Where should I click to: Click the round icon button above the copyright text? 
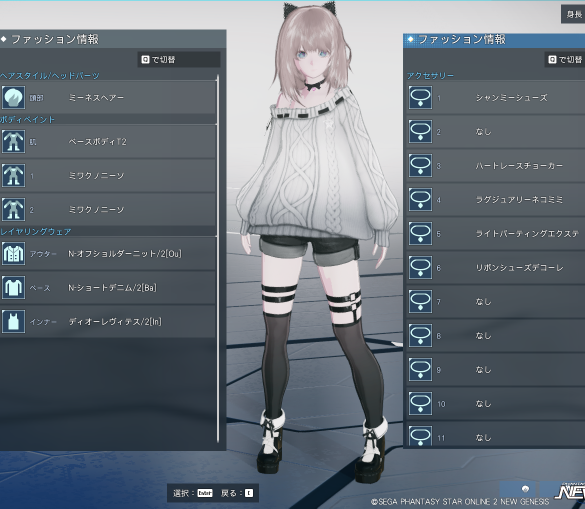coord(525,489)
